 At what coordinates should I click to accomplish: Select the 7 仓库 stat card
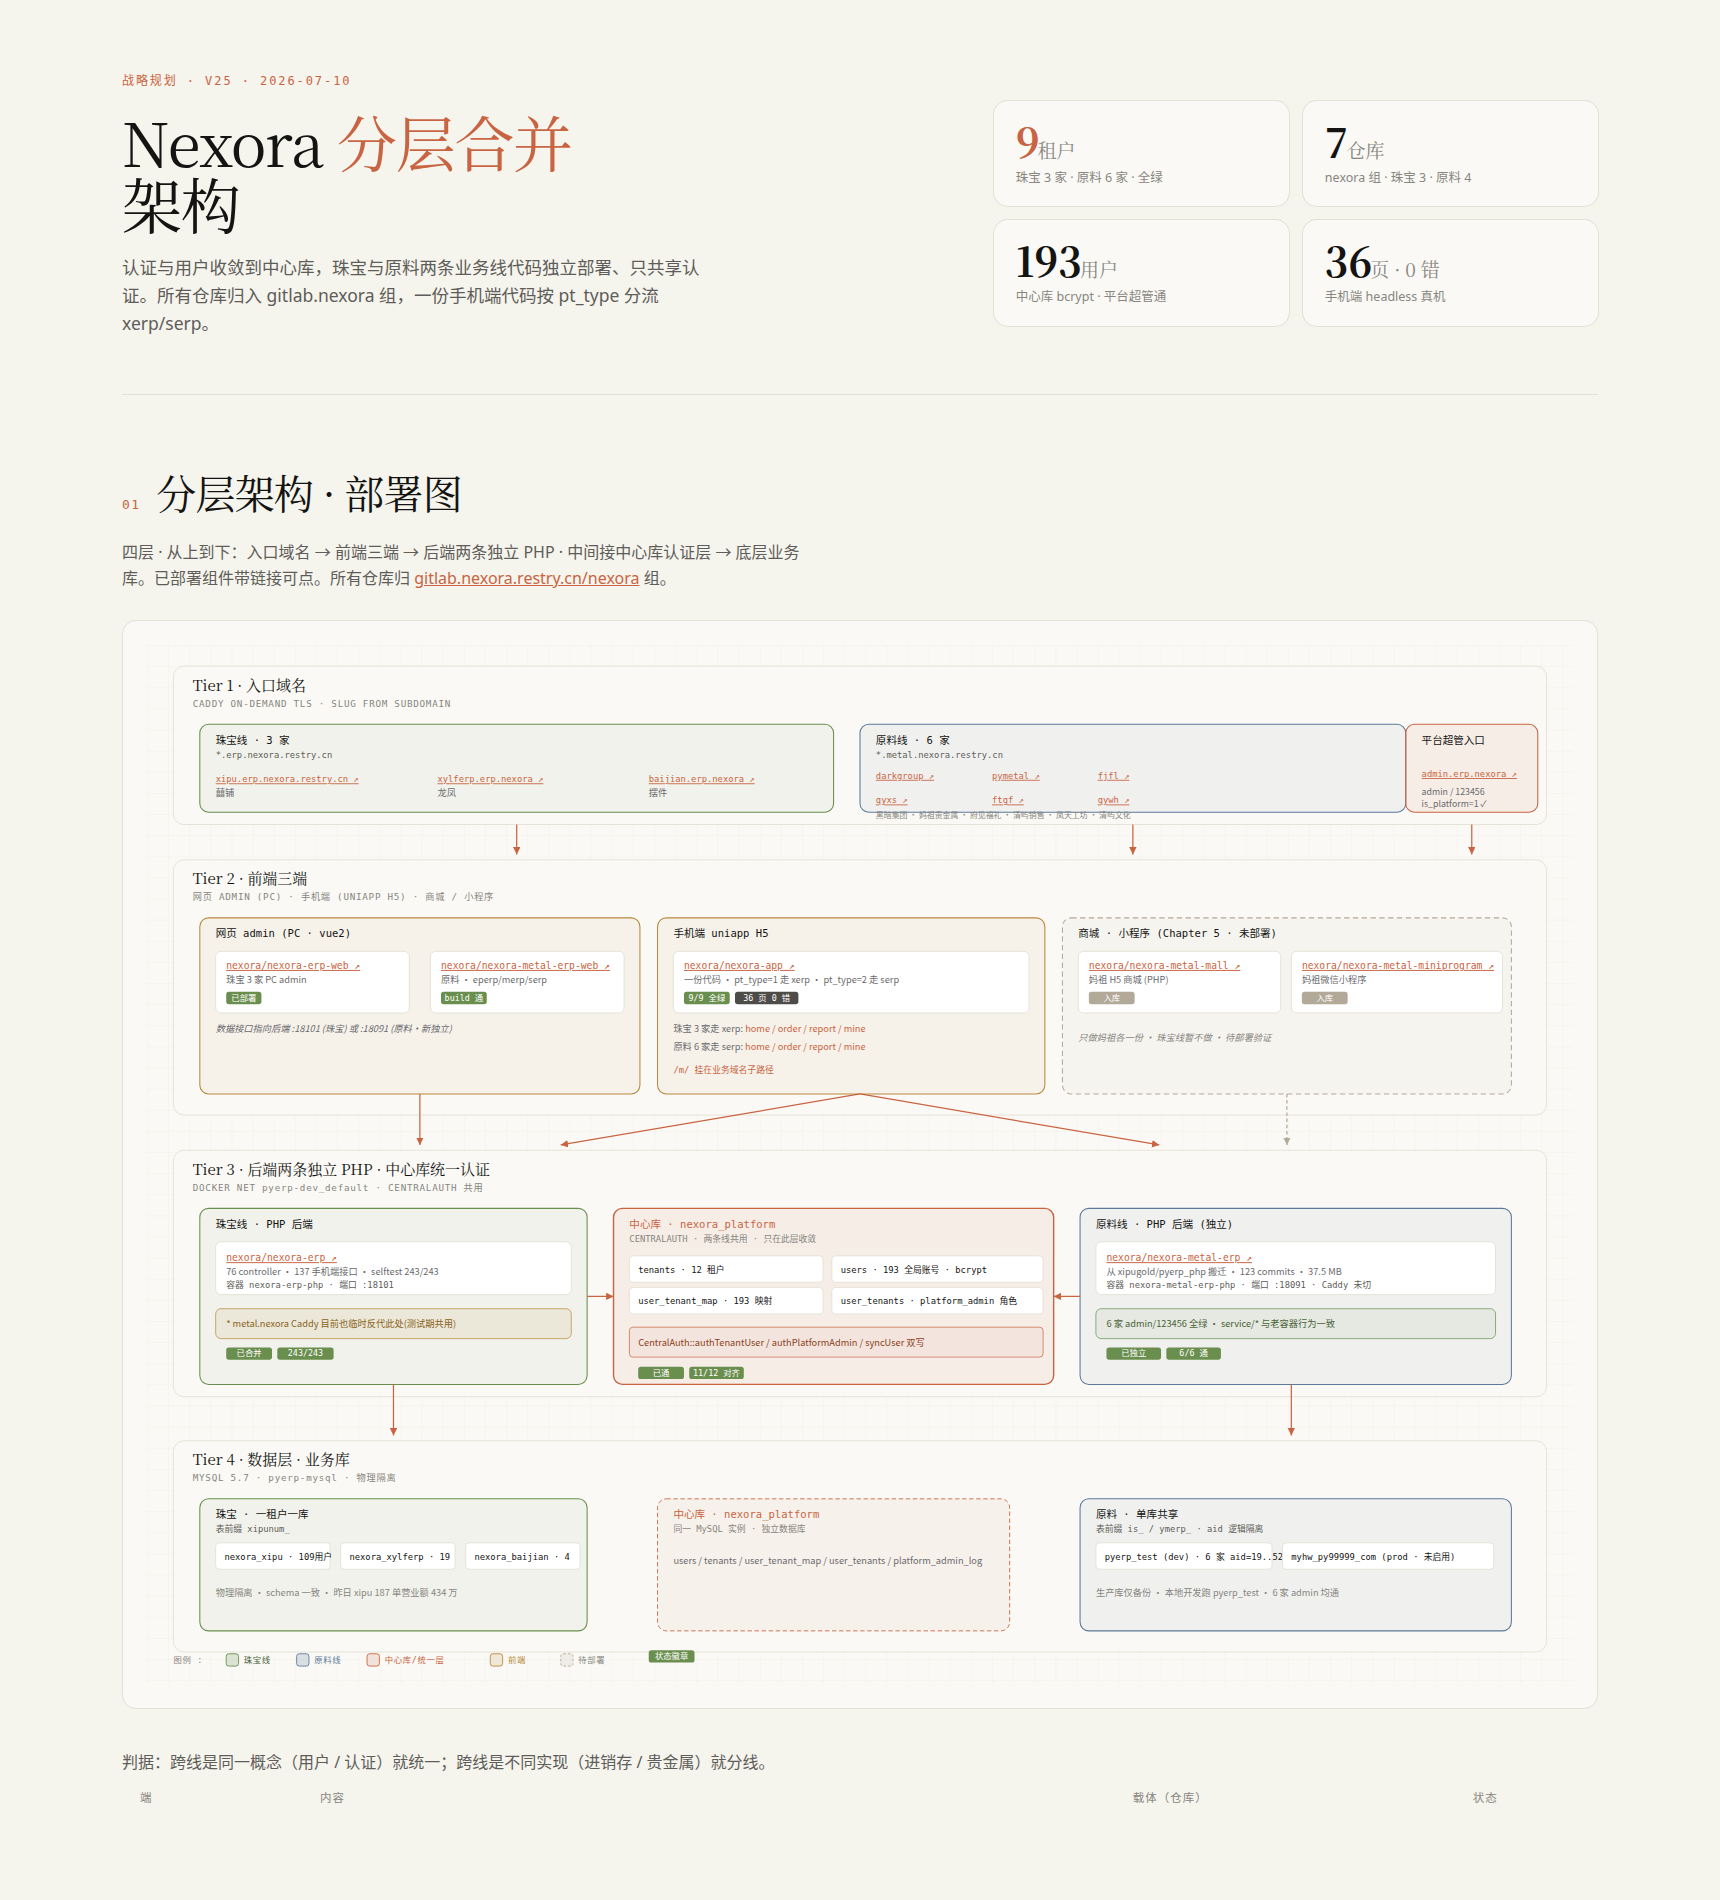click(1450, 153)
